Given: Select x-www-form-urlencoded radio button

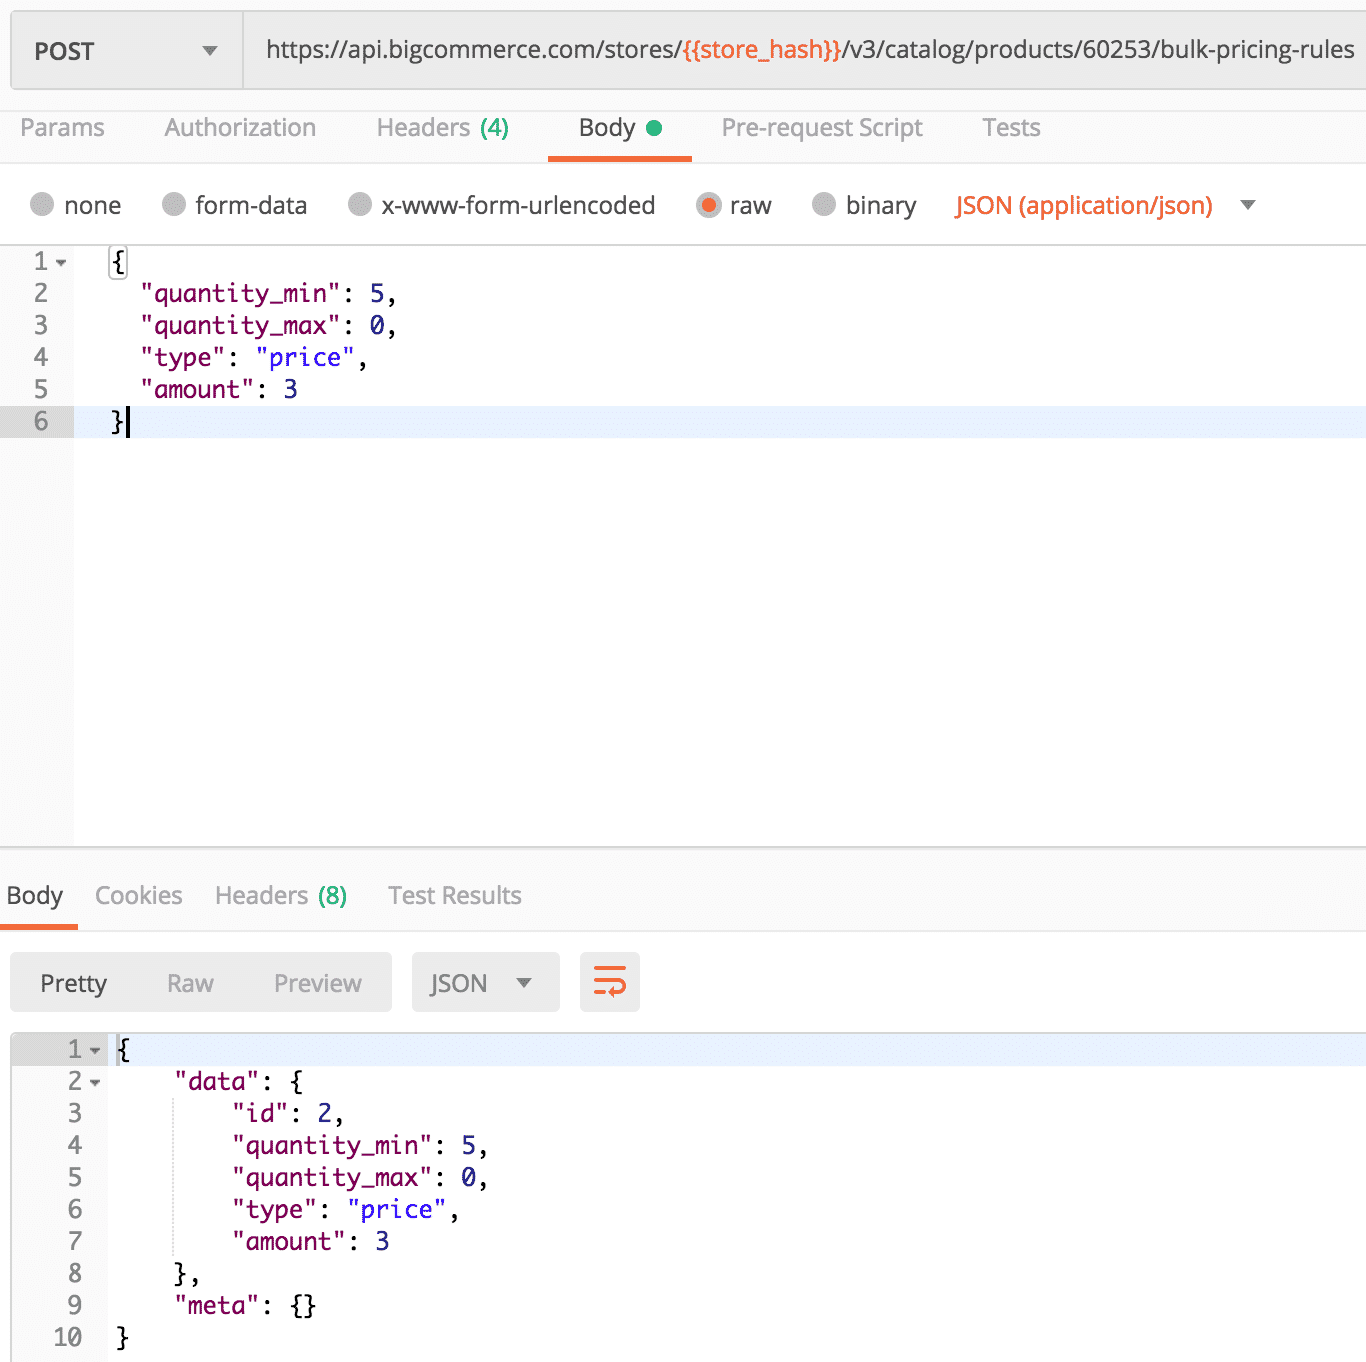Looking at the screenshot, I should click(360, 205).
